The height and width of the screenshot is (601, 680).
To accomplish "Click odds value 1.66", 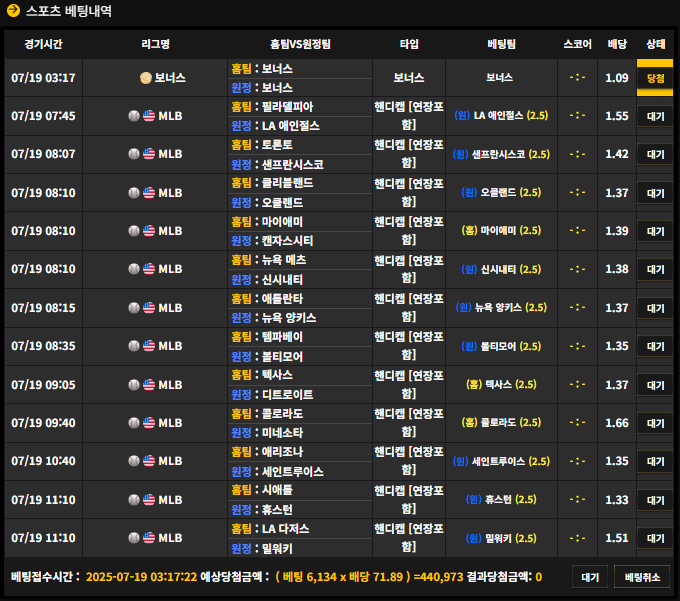I will 617,423.
